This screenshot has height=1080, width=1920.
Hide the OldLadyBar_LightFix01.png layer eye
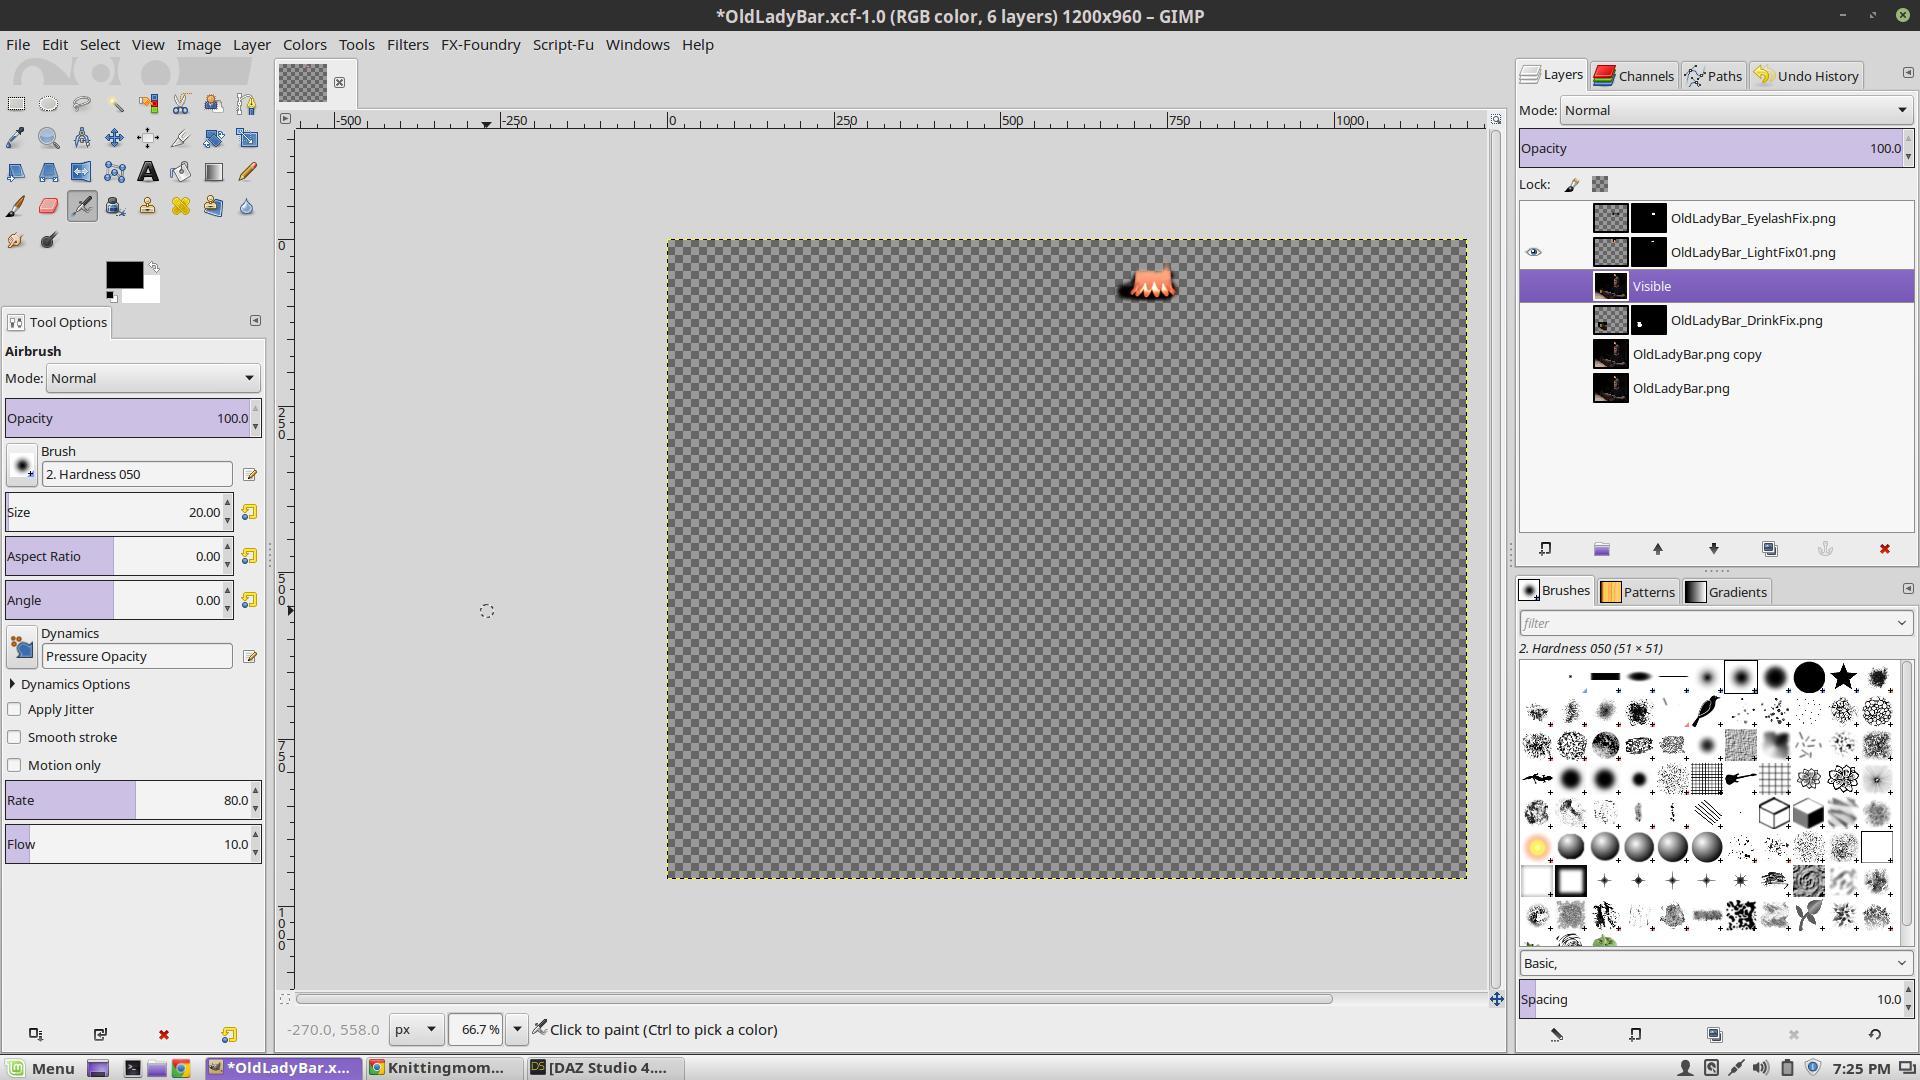click(1533, 252)
